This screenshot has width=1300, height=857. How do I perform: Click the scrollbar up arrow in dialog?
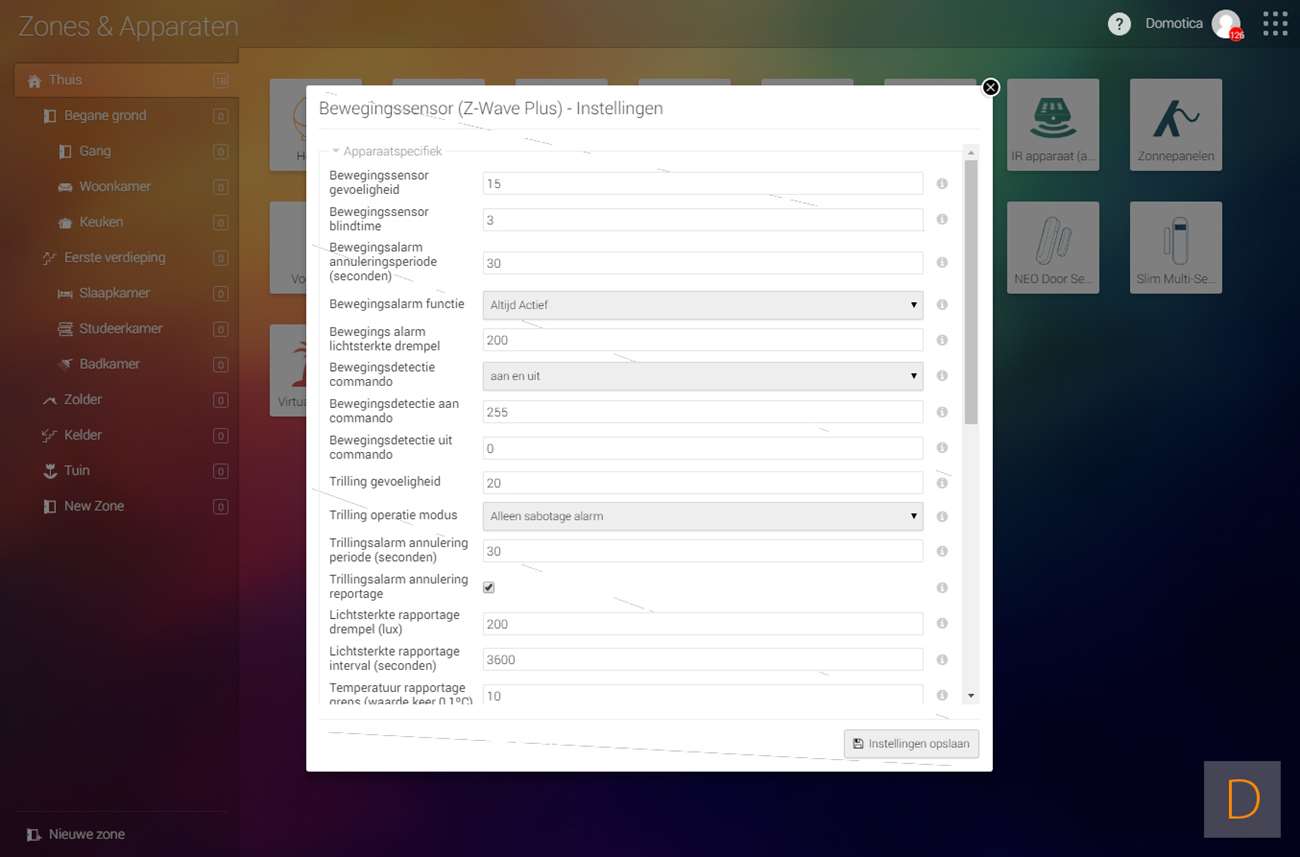tap(970, 152)
